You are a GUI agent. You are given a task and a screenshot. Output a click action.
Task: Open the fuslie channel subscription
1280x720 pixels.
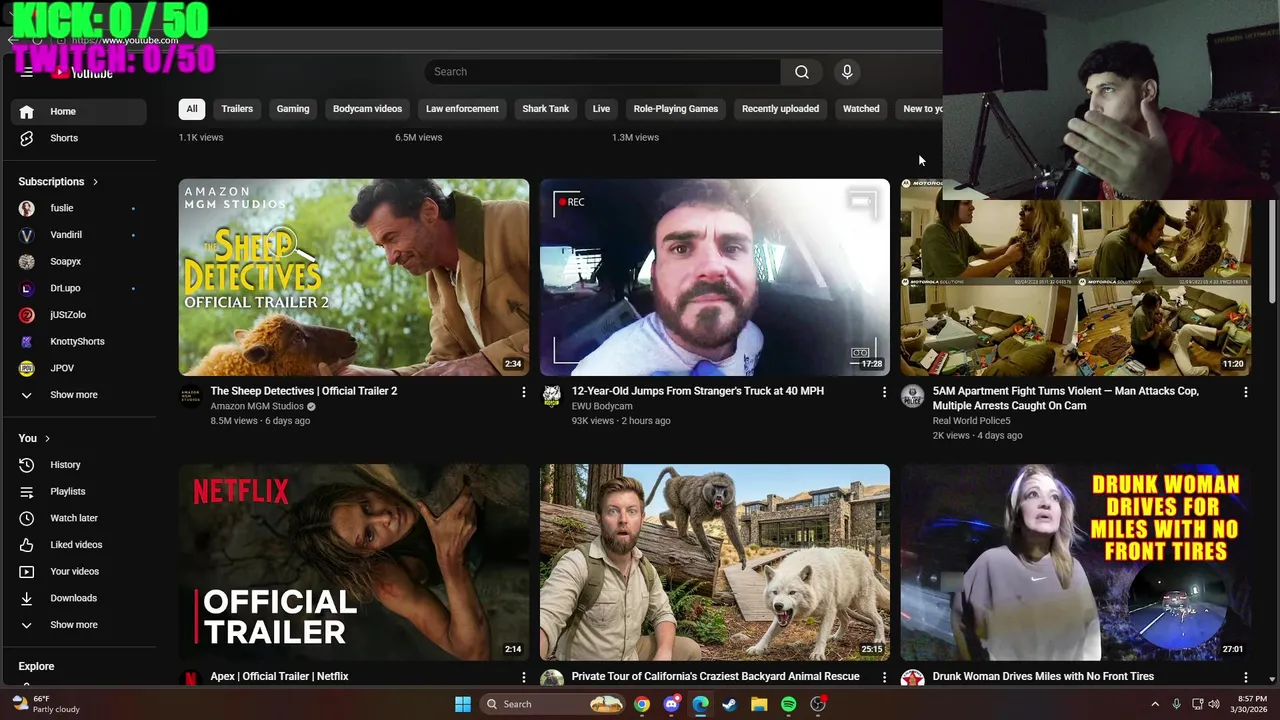click(80, 208)
